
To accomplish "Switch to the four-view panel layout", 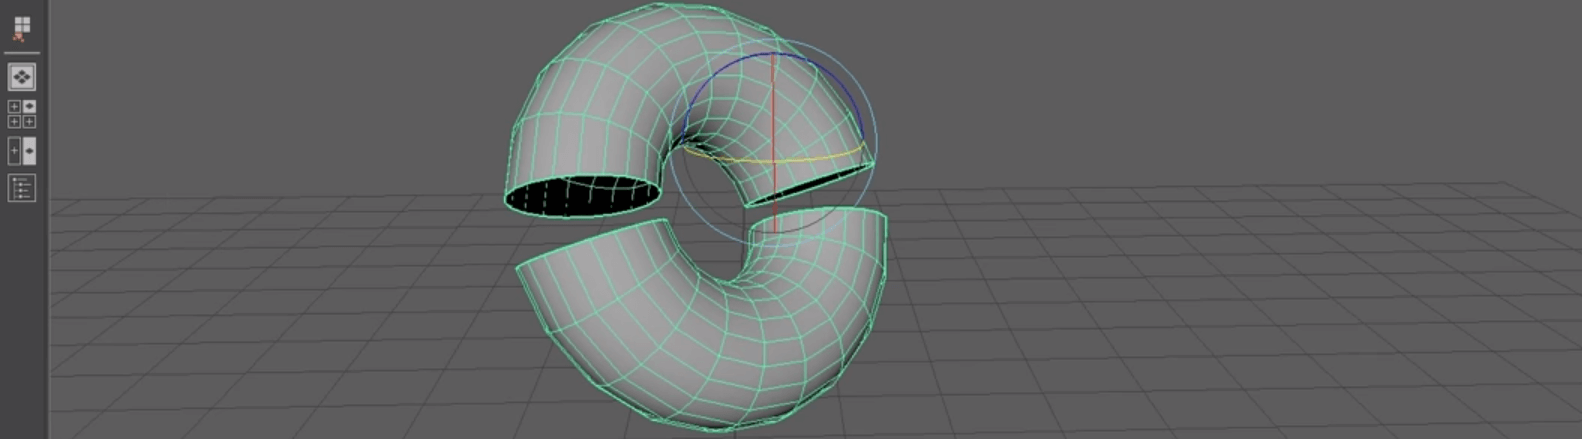I will coord(21,114).
